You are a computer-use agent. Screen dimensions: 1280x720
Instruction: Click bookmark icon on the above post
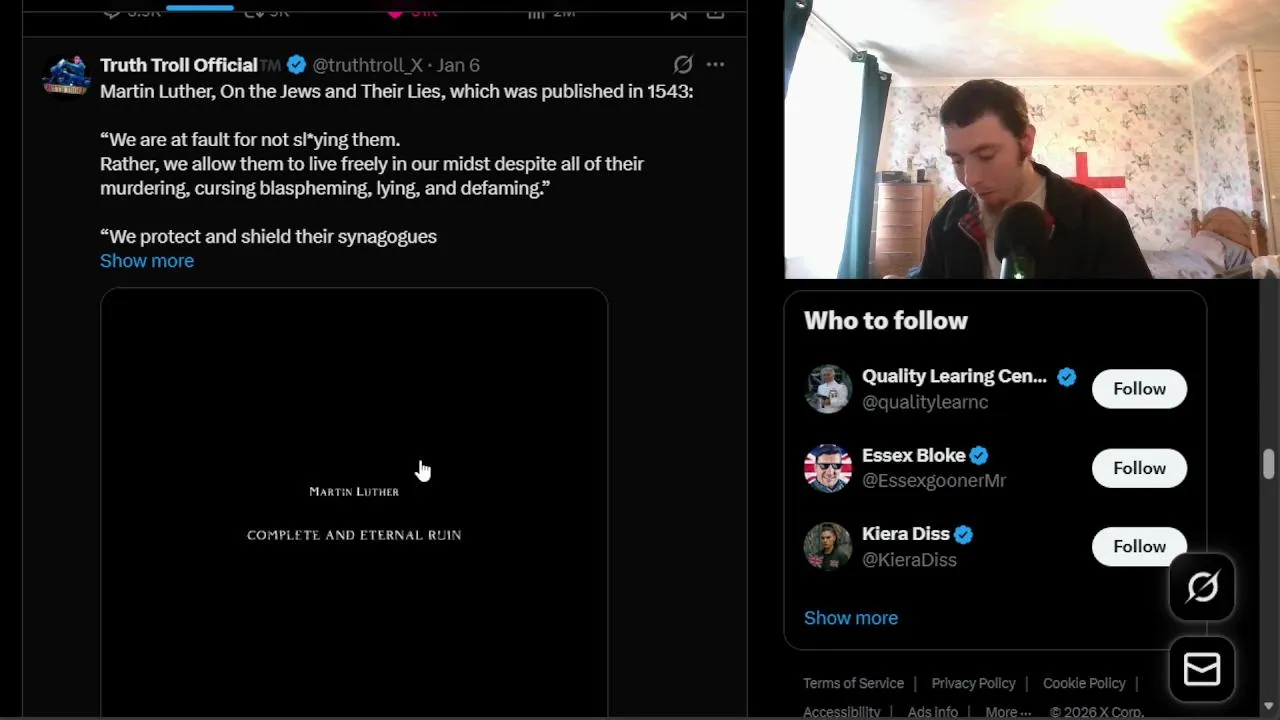(x=678, y=11)
